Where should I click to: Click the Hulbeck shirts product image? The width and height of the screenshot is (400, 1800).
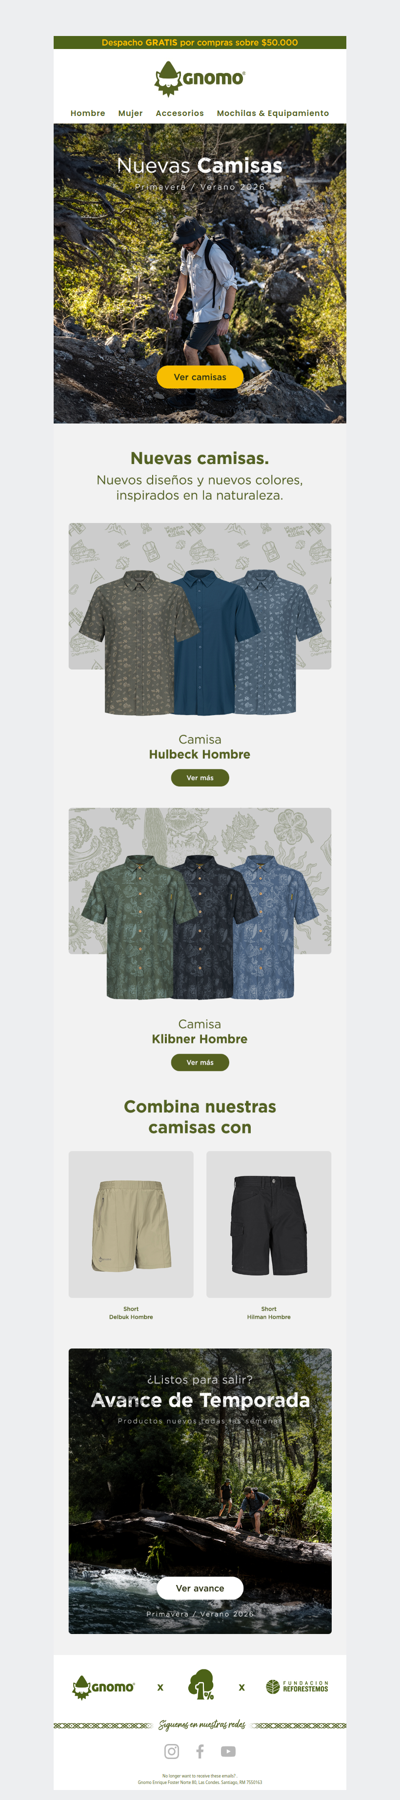click(x=200, y=620)
